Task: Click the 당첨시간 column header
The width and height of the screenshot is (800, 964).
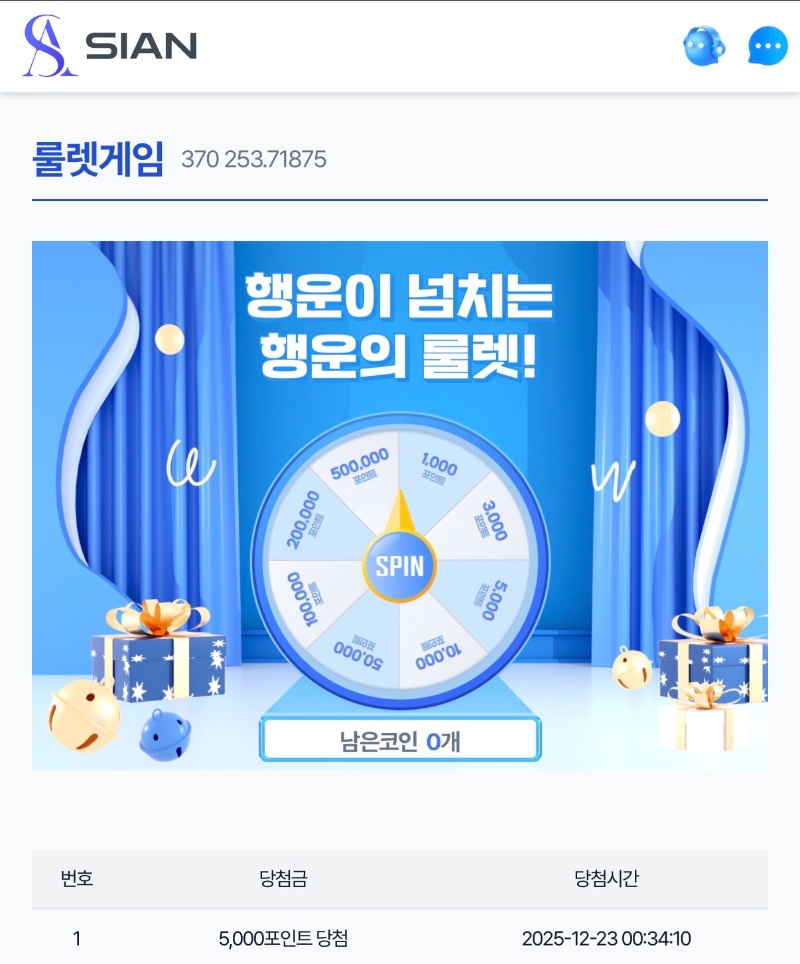Action: point(606,878)
